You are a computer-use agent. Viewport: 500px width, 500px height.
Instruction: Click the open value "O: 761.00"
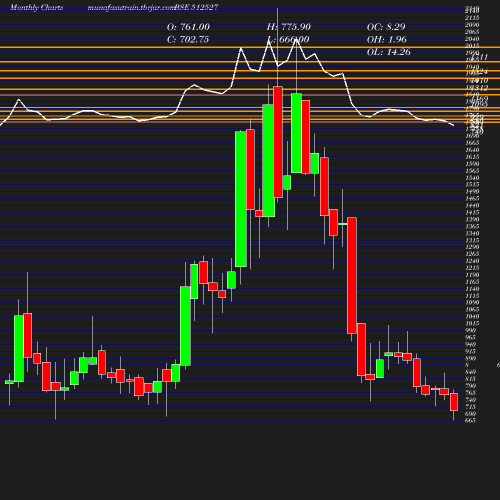coord(188,27)
